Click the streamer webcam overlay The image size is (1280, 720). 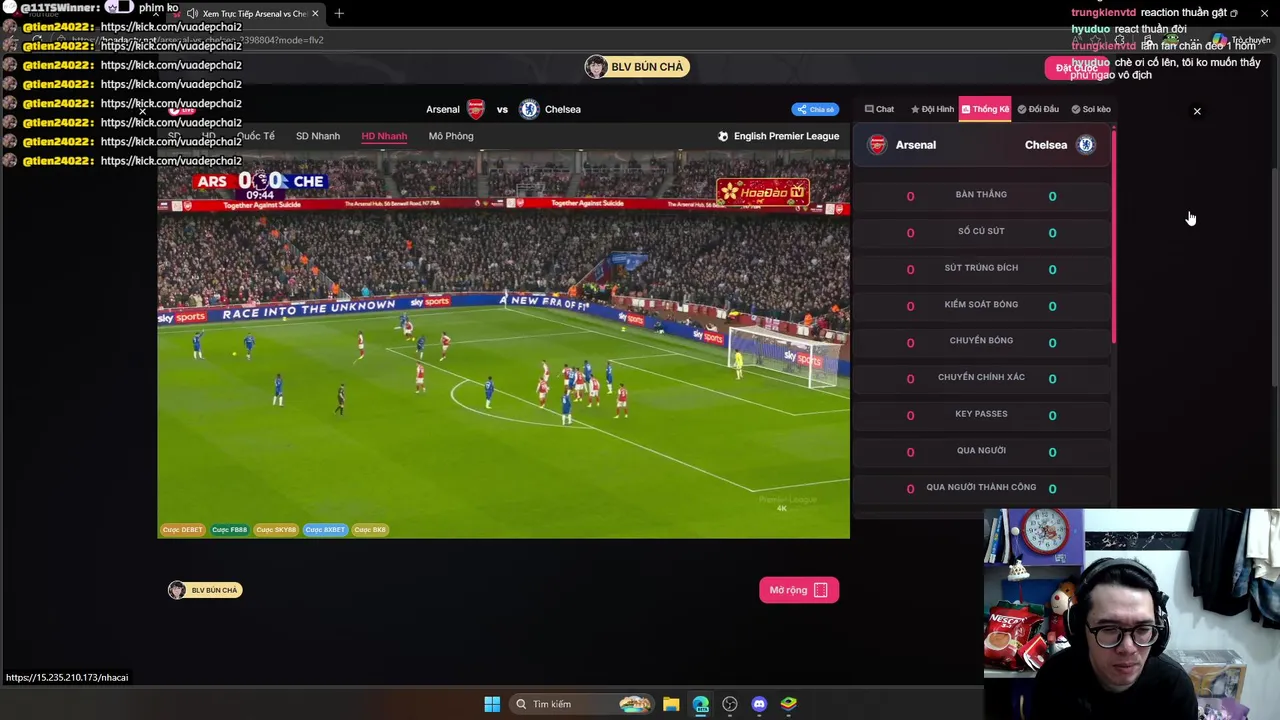click(1132, 614)
